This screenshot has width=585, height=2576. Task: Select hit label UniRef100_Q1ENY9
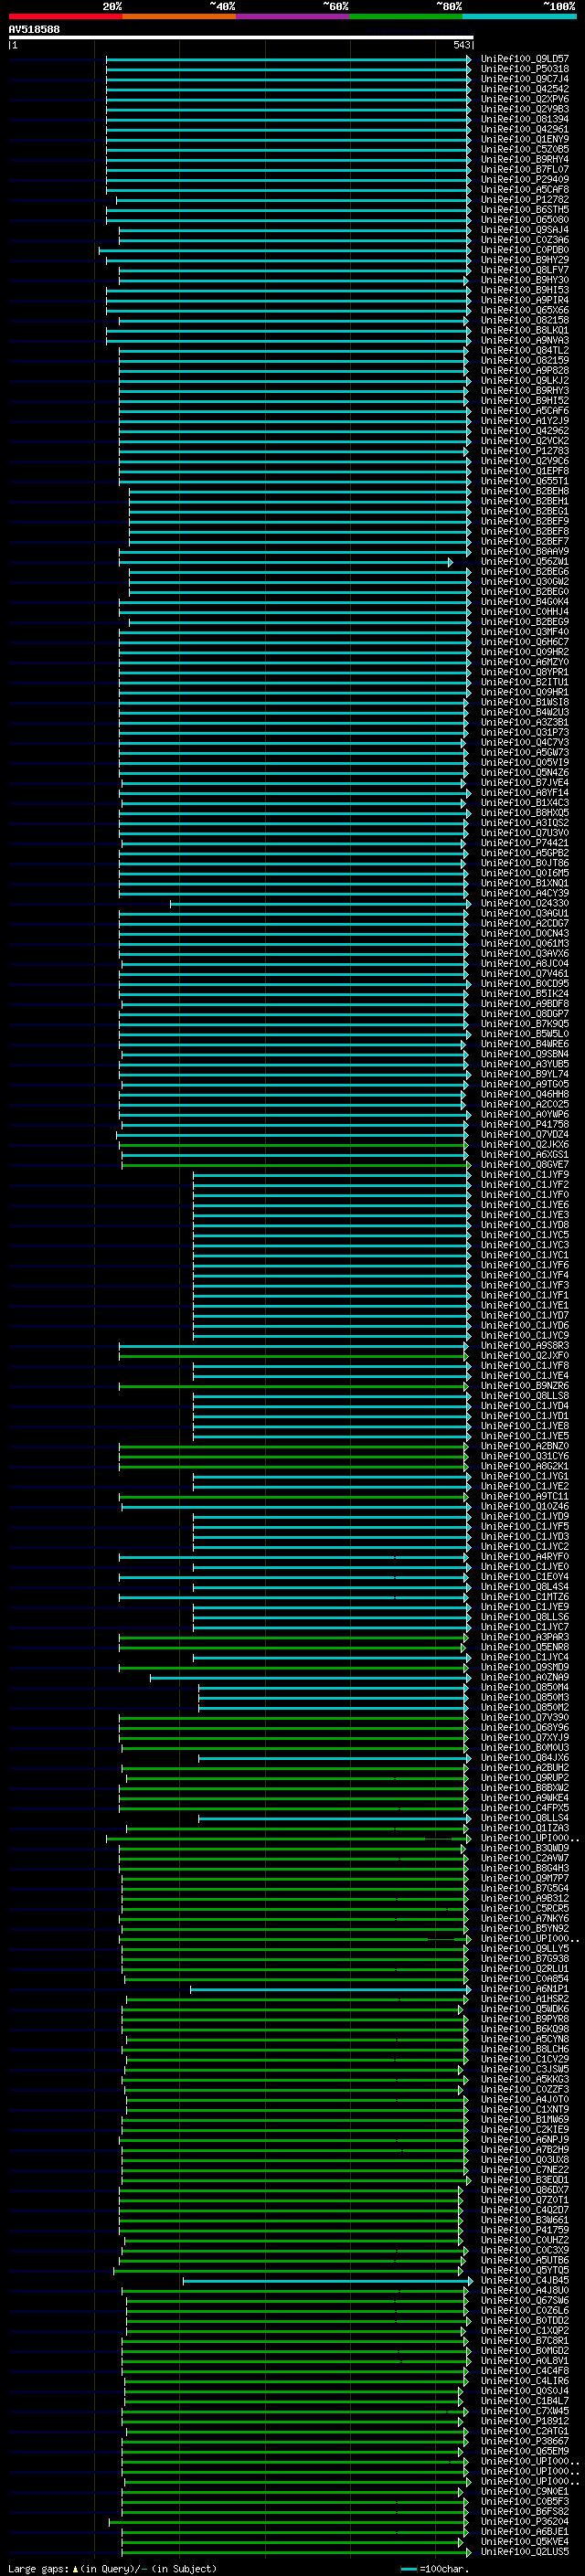[x=524, y=139]
